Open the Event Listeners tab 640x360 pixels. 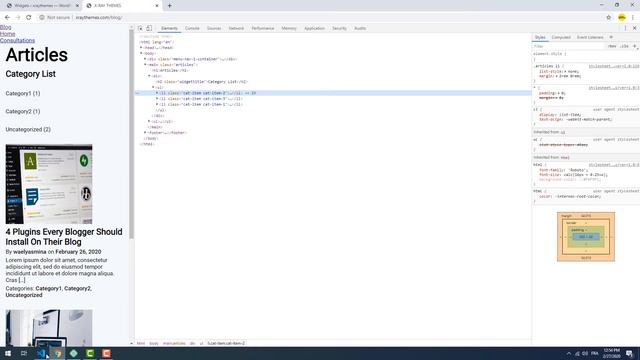pyautogui.click(x=590, y=37)
